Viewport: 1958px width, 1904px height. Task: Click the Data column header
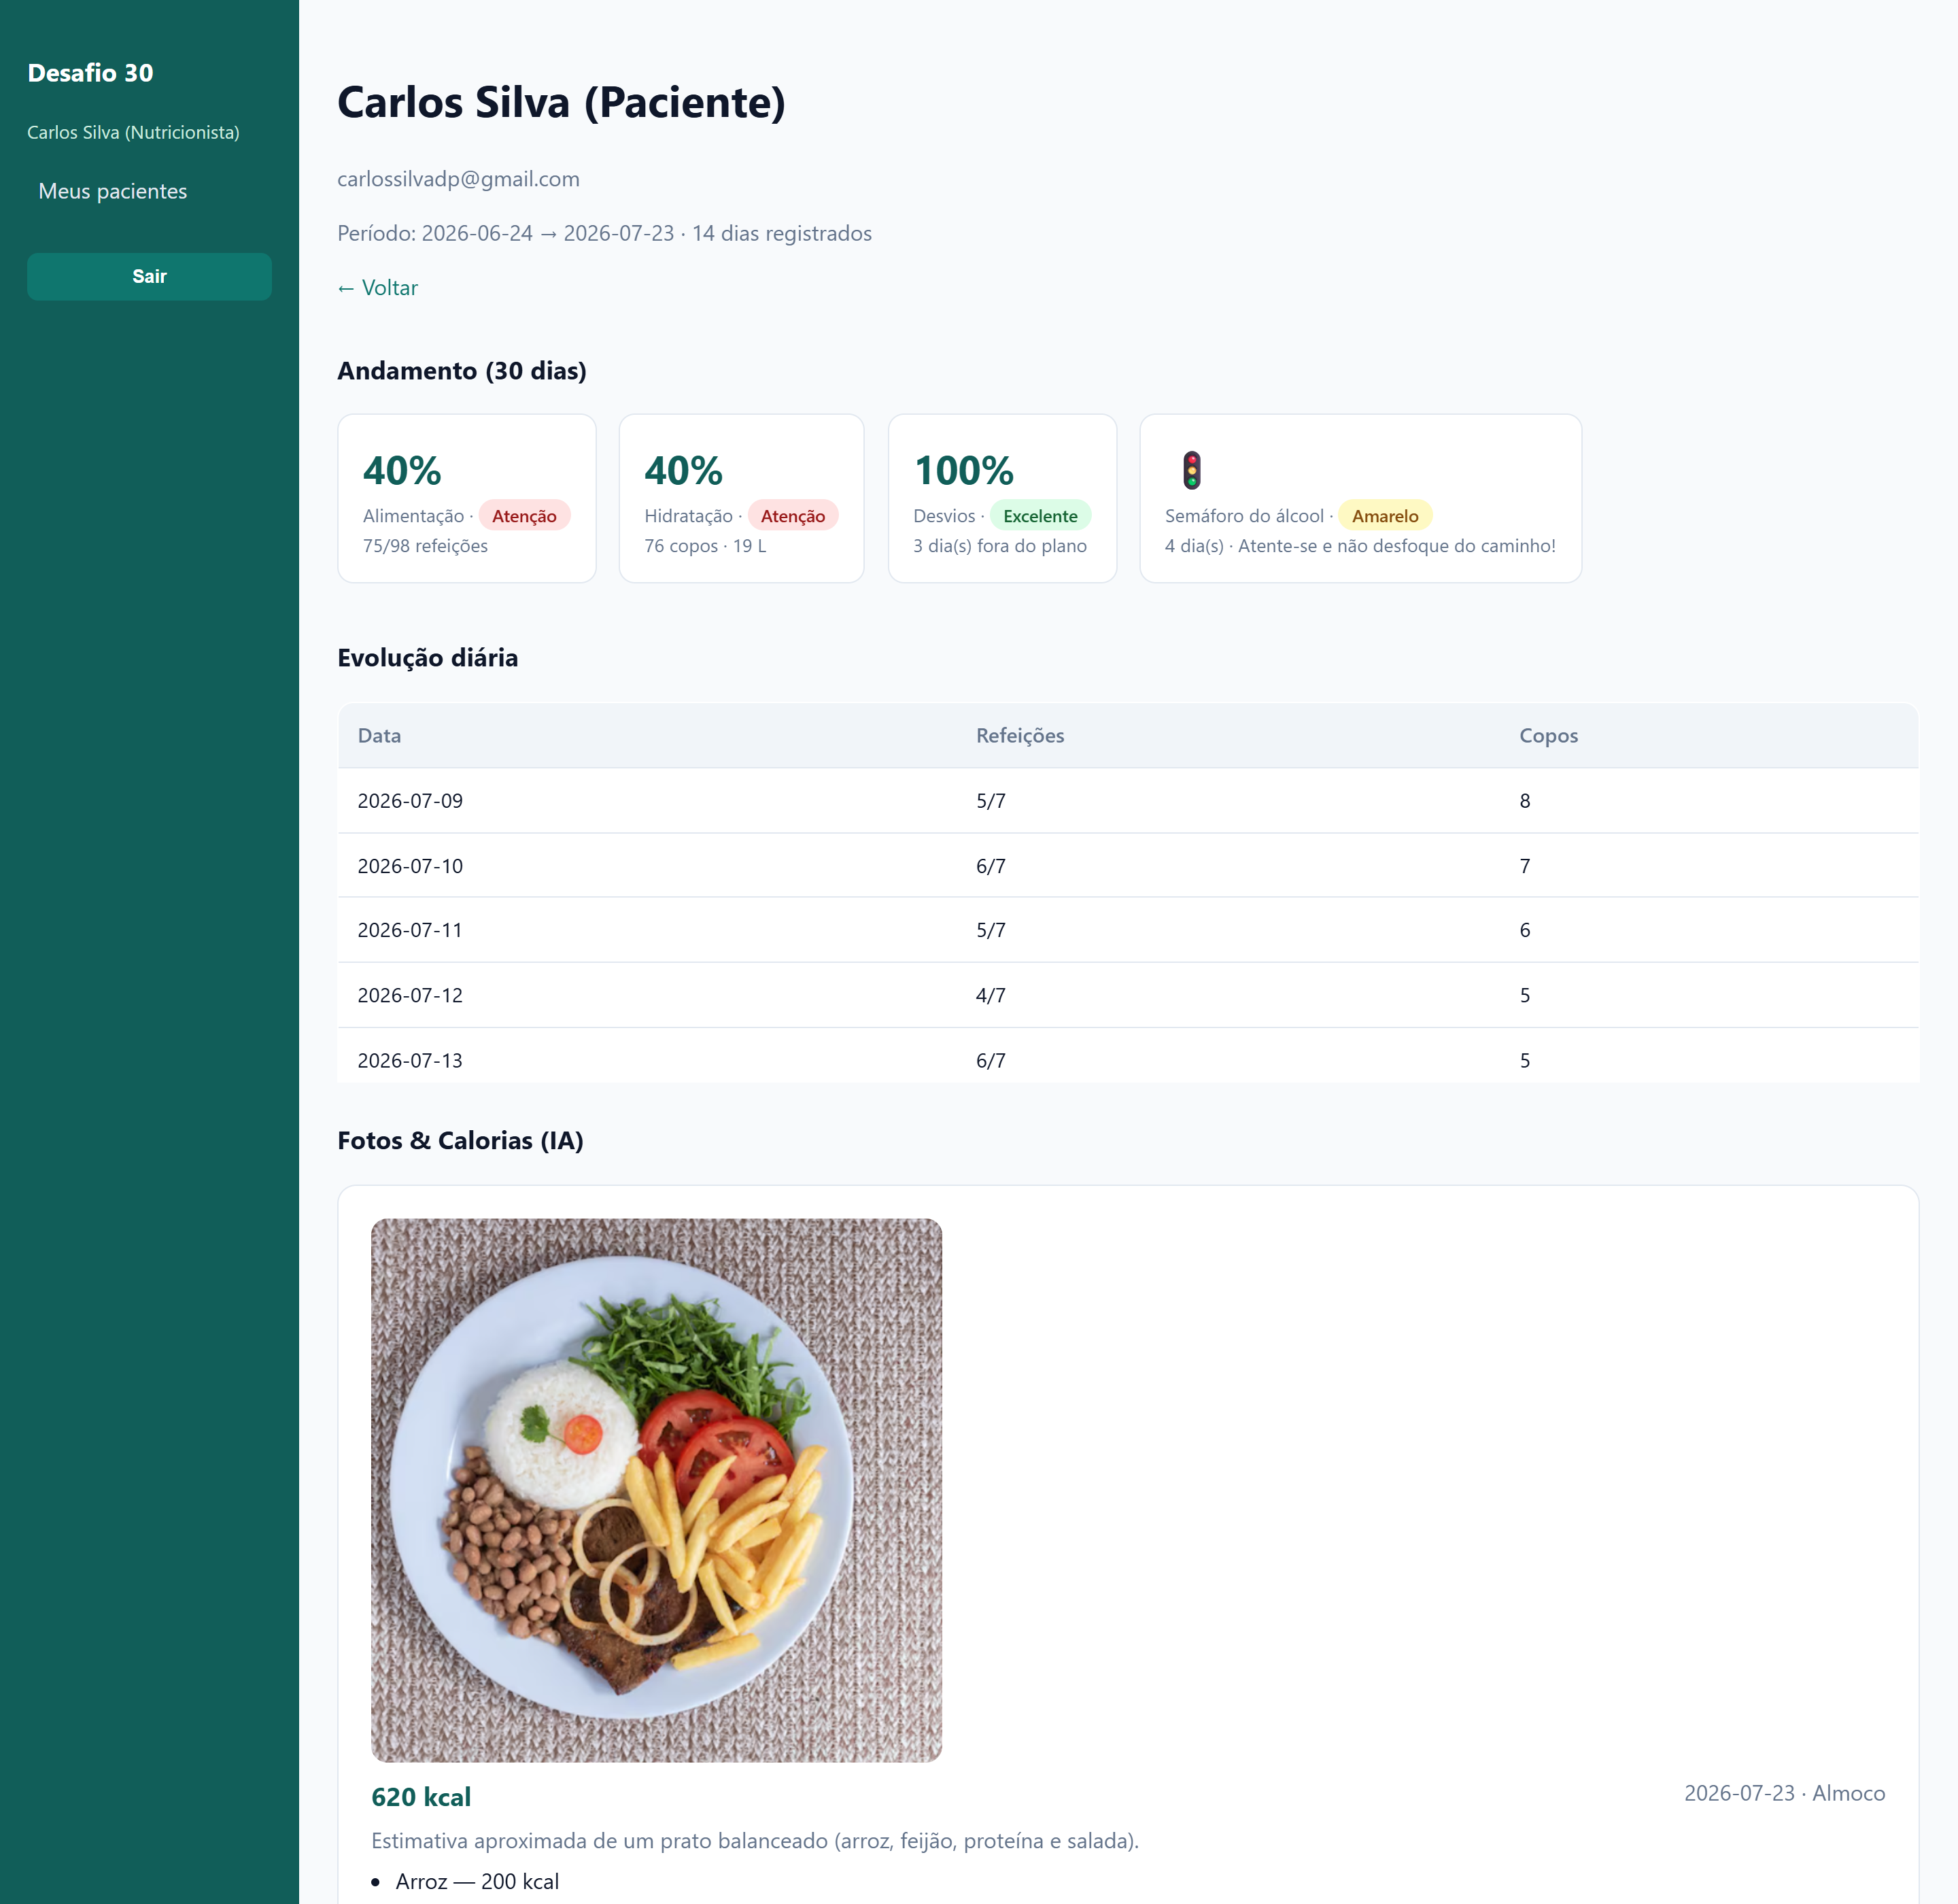coord(379,735)
